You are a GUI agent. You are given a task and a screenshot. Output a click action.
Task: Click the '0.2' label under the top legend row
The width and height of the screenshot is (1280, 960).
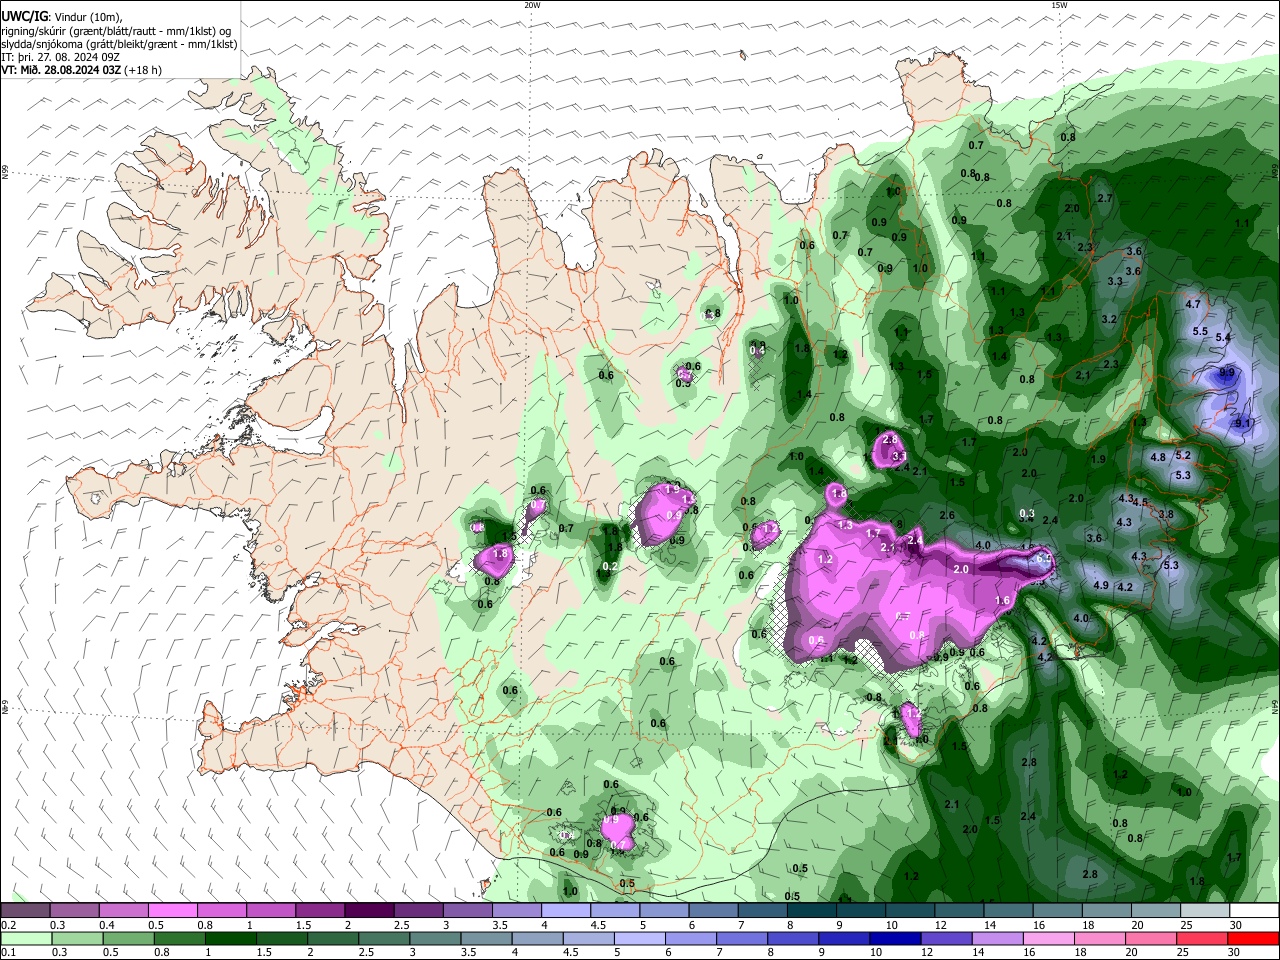[8, 925]
